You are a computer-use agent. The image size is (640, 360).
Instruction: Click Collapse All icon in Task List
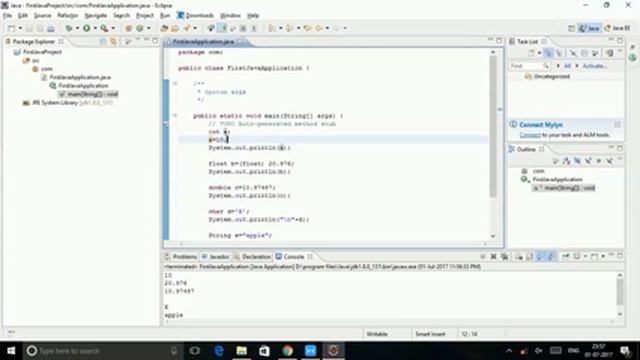[x=584, y=53]
